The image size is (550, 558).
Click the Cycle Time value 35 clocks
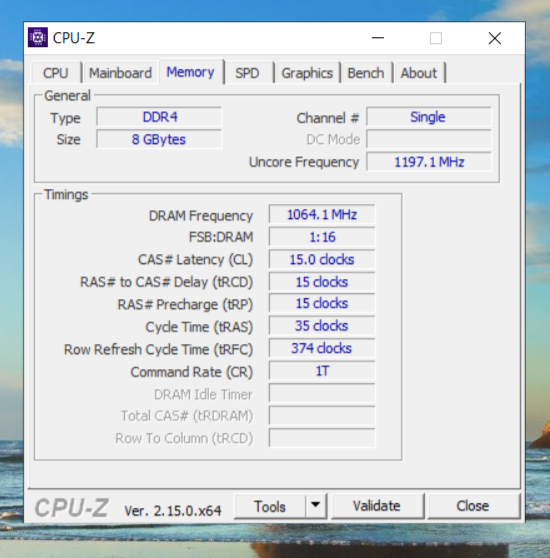[x=322, y=326]
